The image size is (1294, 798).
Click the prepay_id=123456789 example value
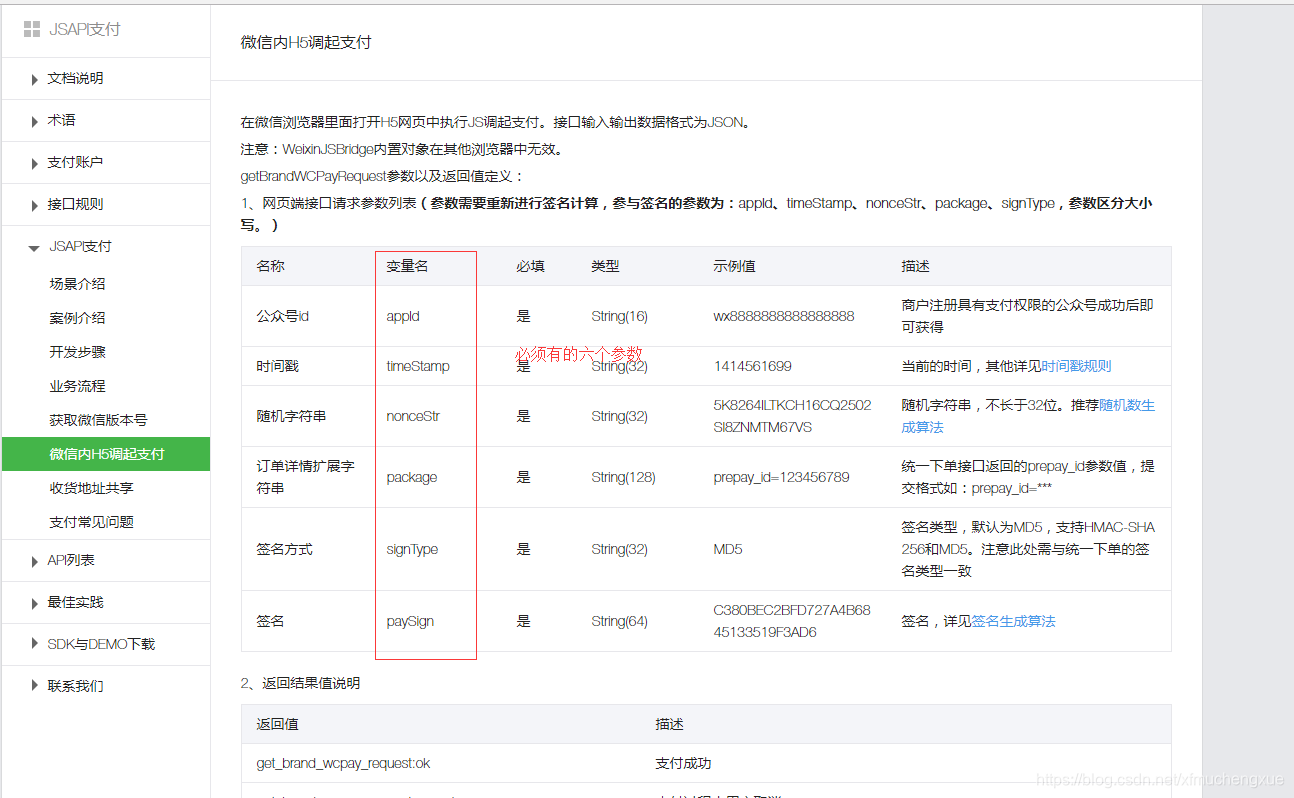tap(781, 477)
